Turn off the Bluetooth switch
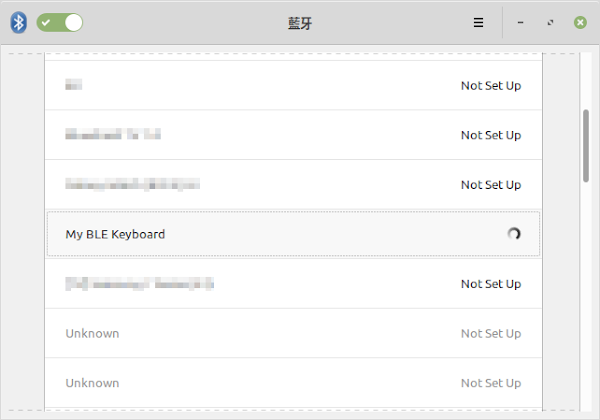The height and width of the screenshot is (420, 600). pyautogui.click(x=60, y=23)
